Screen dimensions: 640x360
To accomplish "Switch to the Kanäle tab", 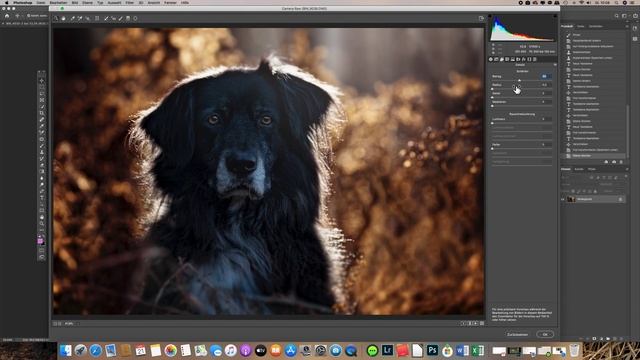I will [x=579, y=169].
